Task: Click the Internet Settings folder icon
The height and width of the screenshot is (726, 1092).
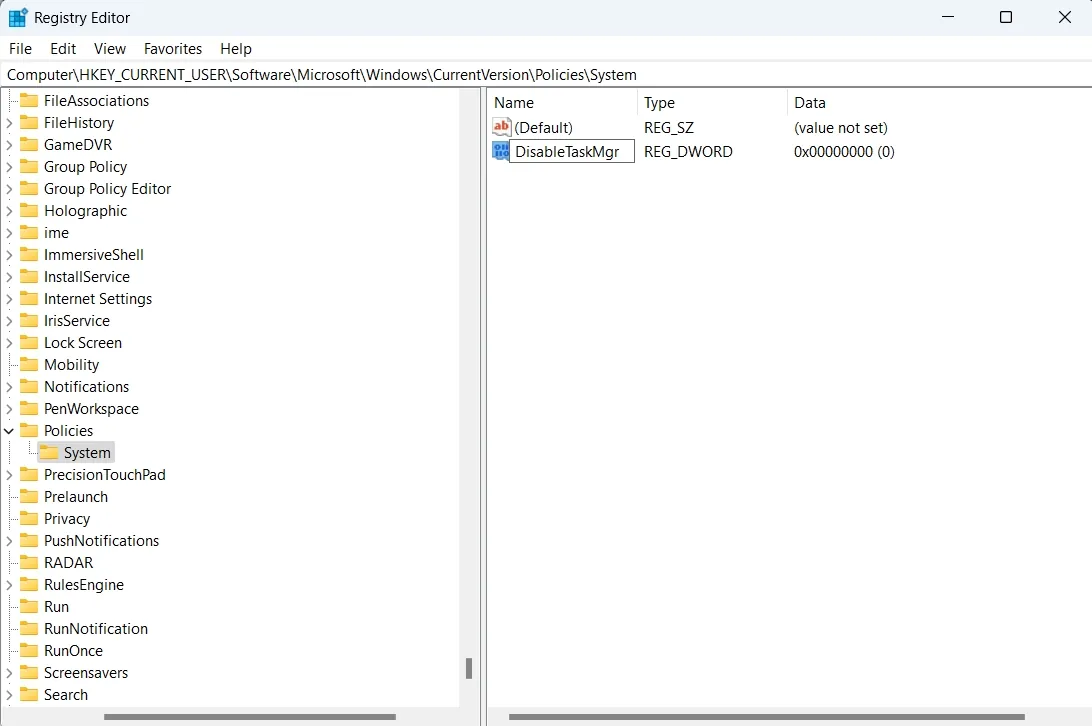Action: pos(29,298)
